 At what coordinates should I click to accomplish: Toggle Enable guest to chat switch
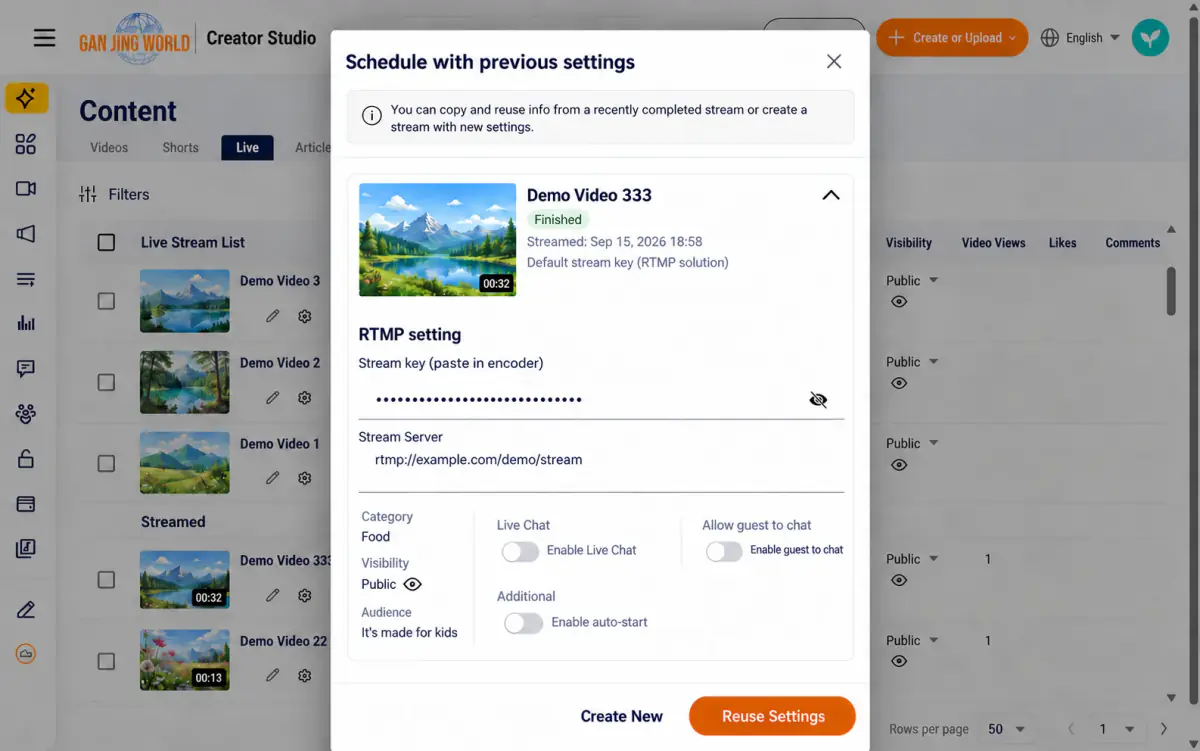point(724,551)
